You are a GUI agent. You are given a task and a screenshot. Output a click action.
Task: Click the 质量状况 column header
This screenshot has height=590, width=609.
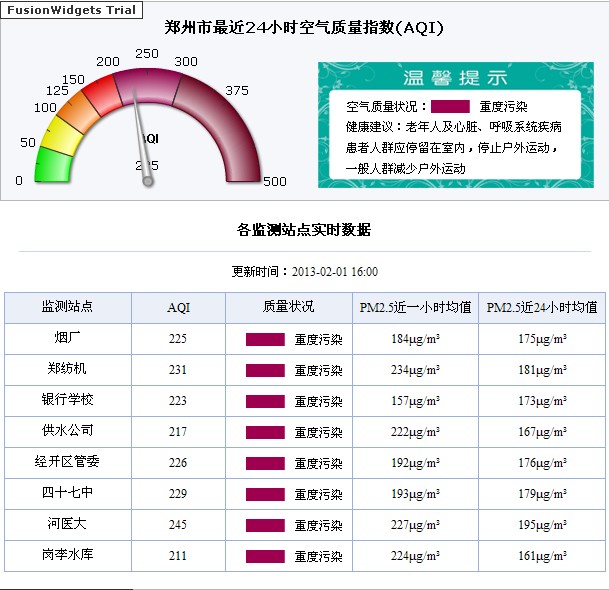click(x=289, y=306)
